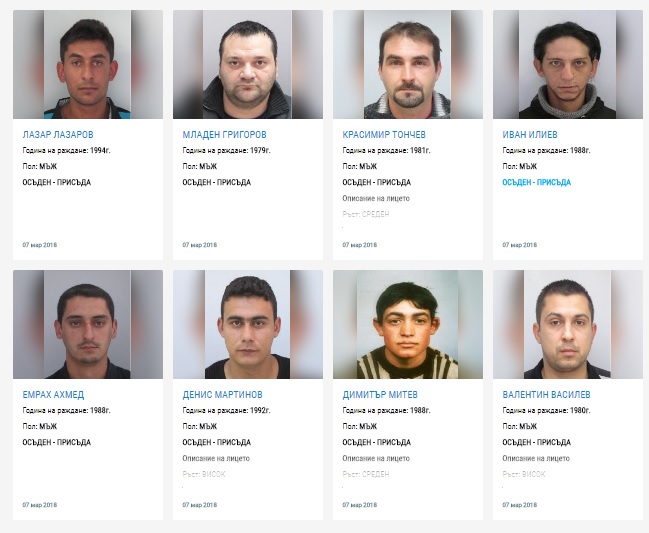This screenshot has width=649, height=533.
Task: Click highlighted ОСЪДЕН - ПРИСЪДА link under ИВАН ИЛИЕВ
Action: tap(536, 182)
